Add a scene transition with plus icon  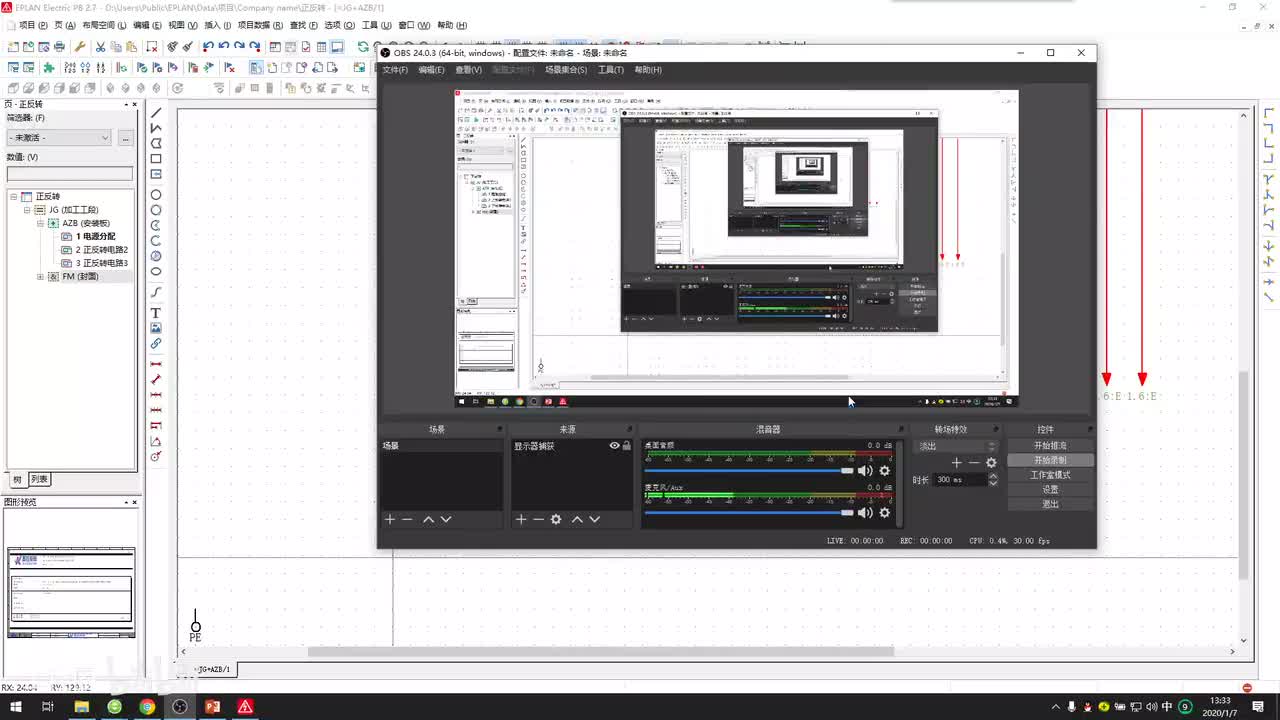(x=956, y=463)
